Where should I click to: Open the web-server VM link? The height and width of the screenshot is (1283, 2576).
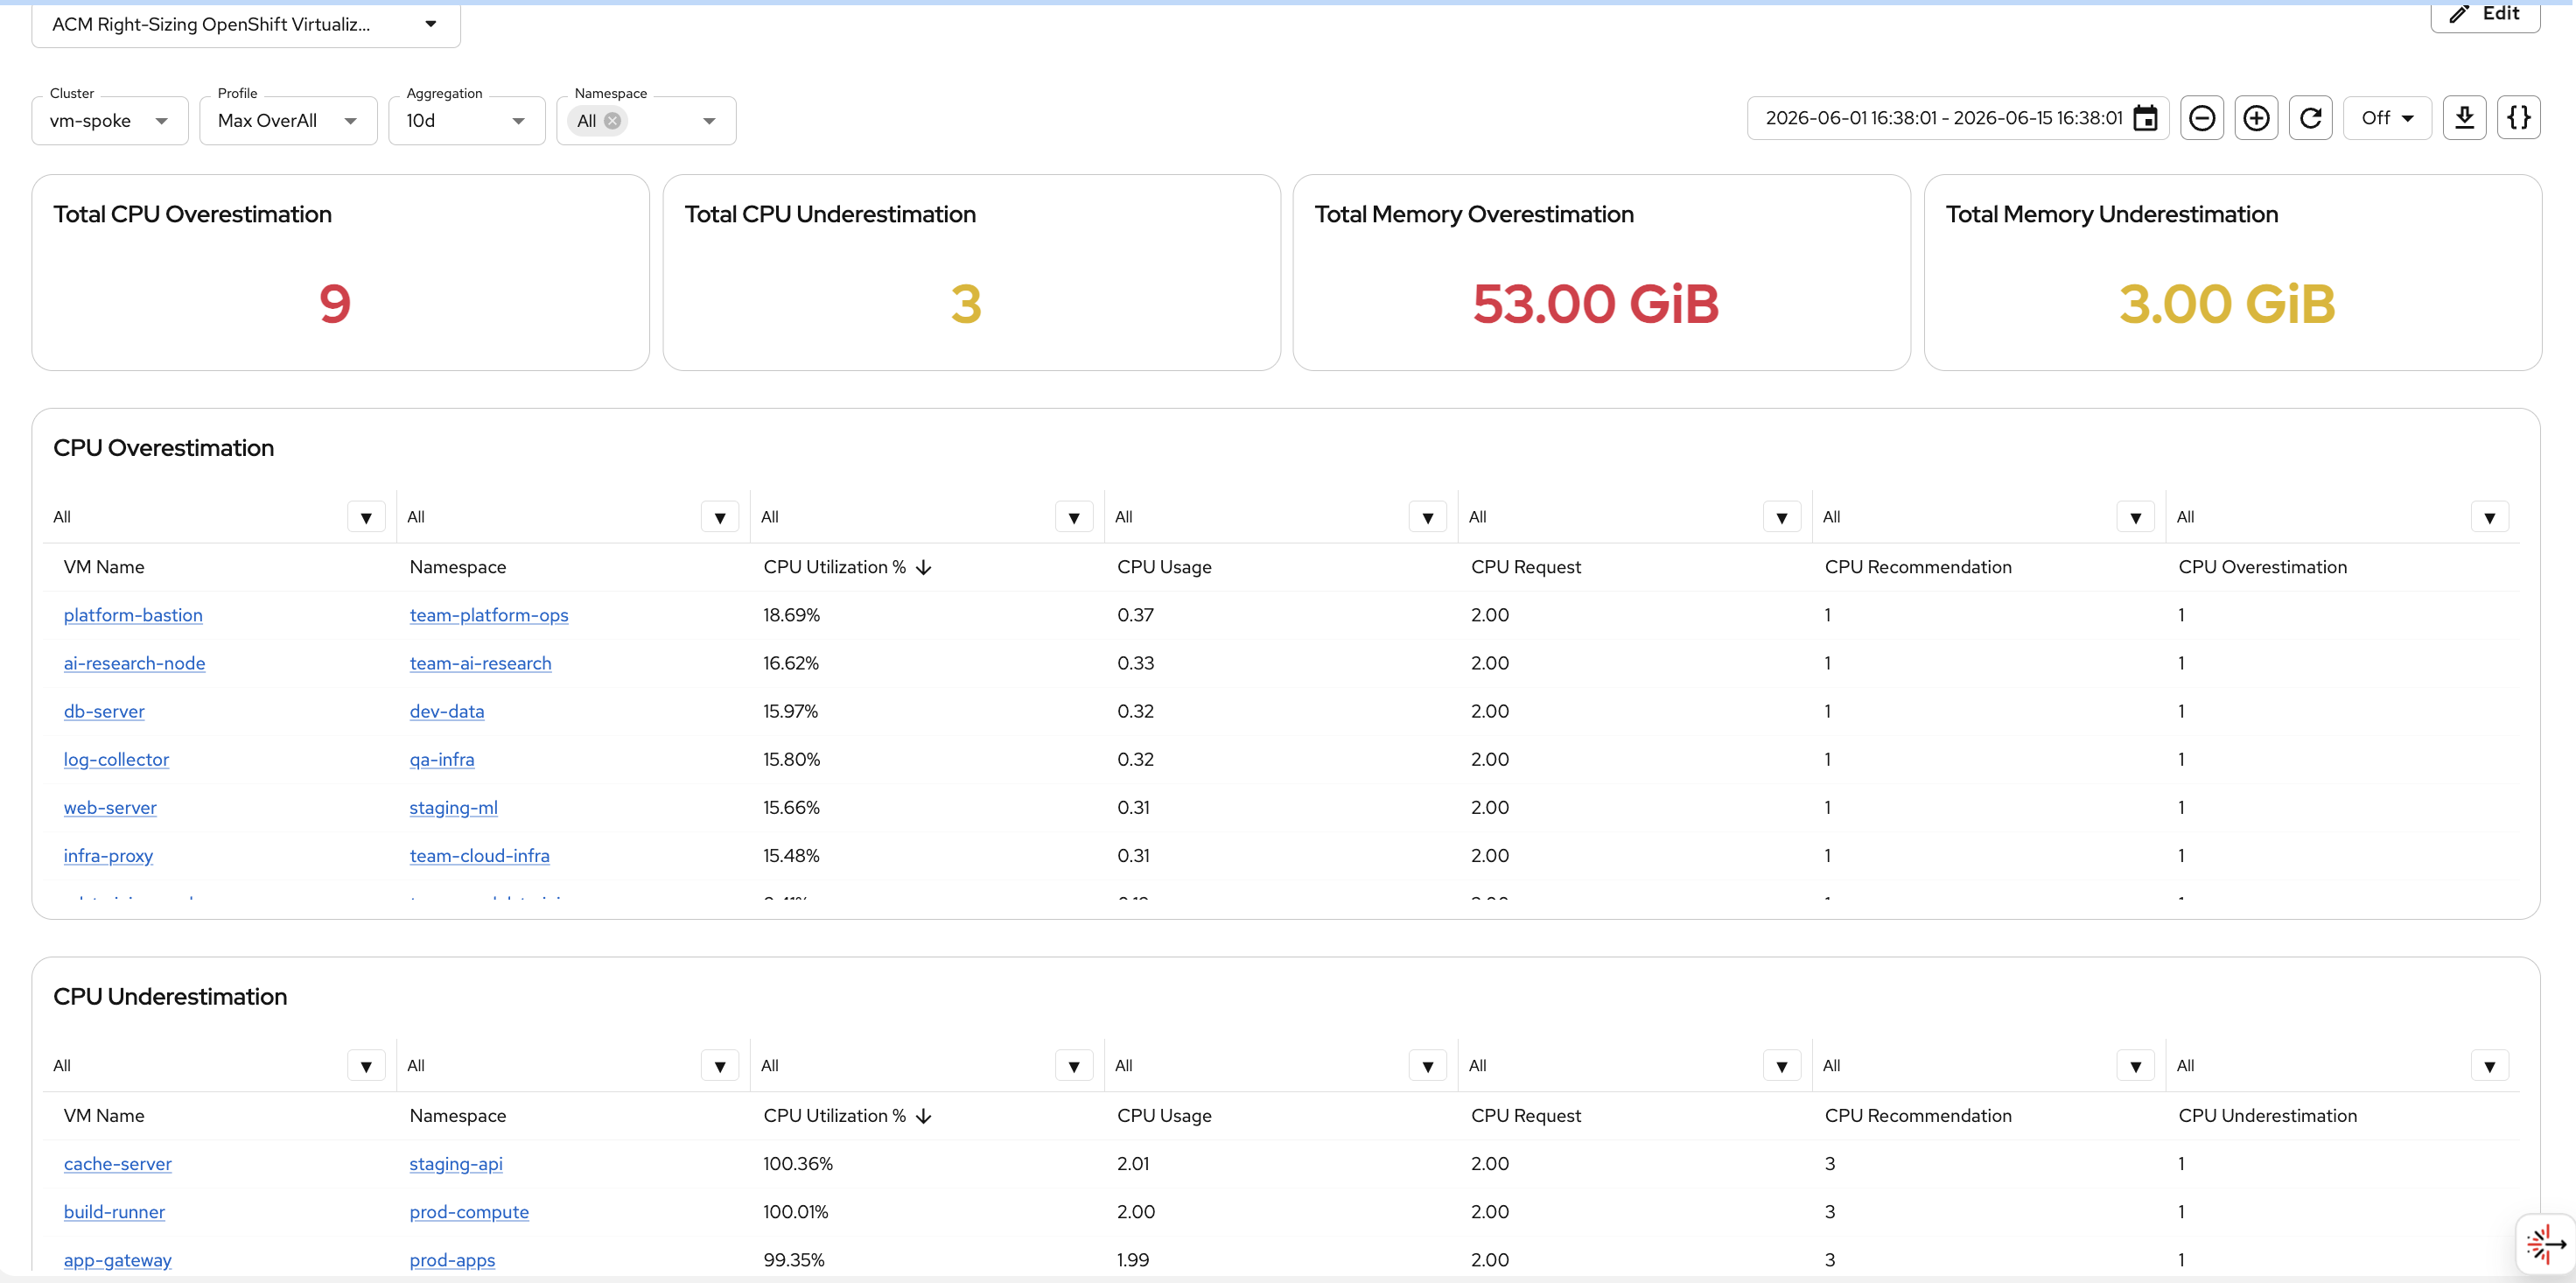(110, 807)
